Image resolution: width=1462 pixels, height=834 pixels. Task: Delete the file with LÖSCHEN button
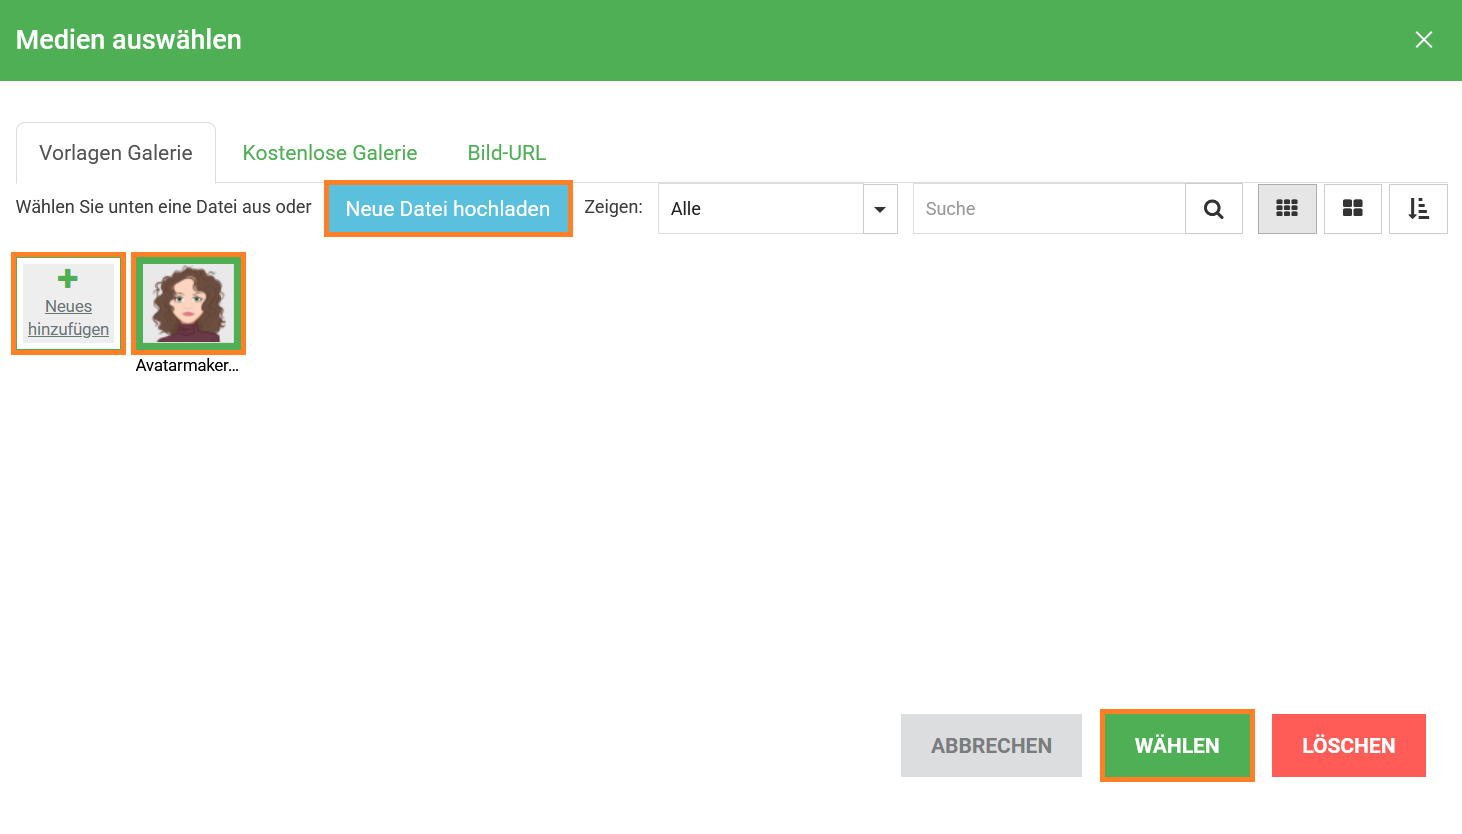pyautogui.click(x=1348, y=746)
